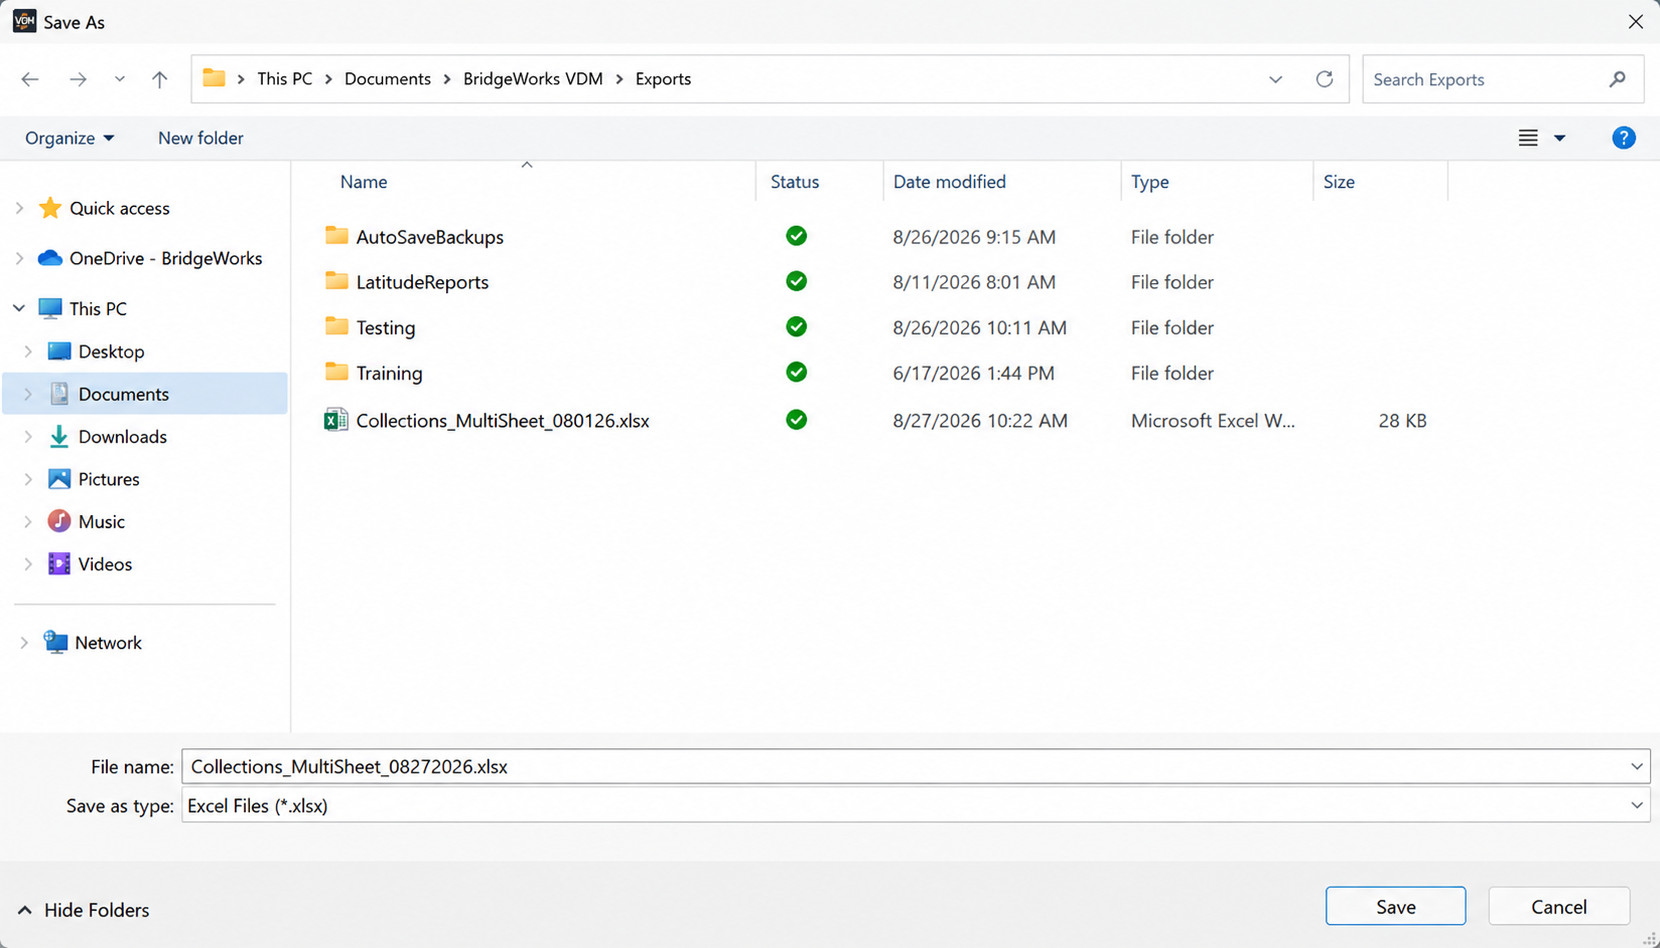
Task: Select the Collections_MultiSheet_080126.xlsx Excel file
Action: tap(502, 421)
